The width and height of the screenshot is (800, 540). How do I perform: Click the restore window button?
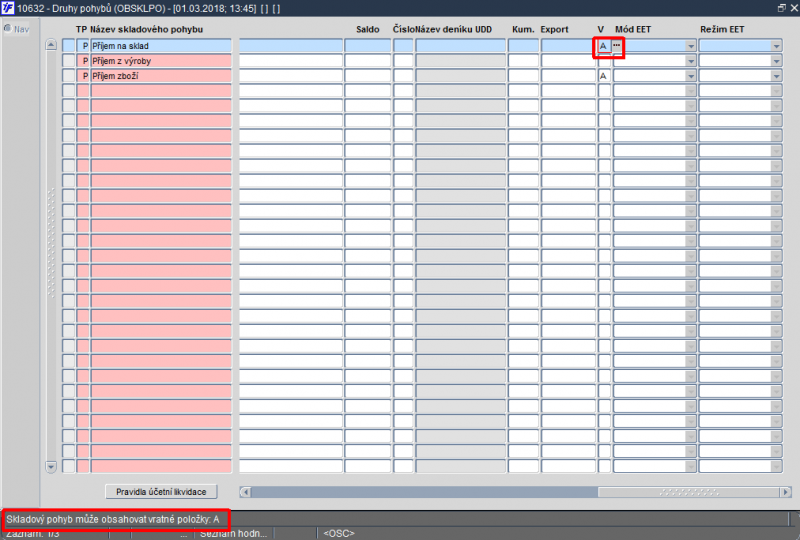click(x=781, y=8)
